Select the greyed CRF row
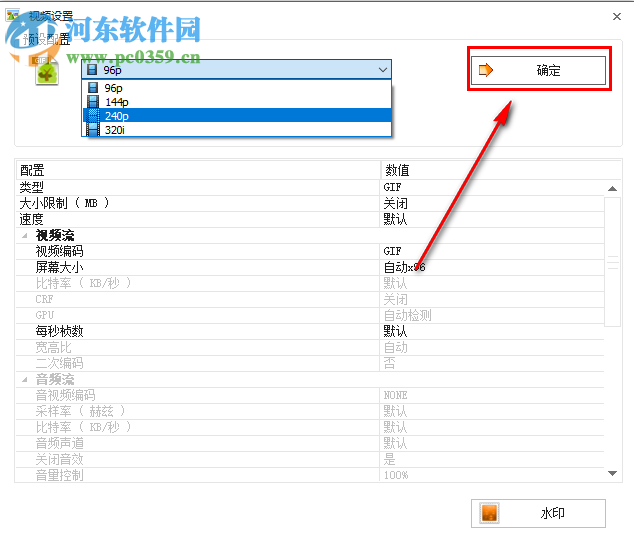This screenshot has width=634, height=543. tap(310, 299)
